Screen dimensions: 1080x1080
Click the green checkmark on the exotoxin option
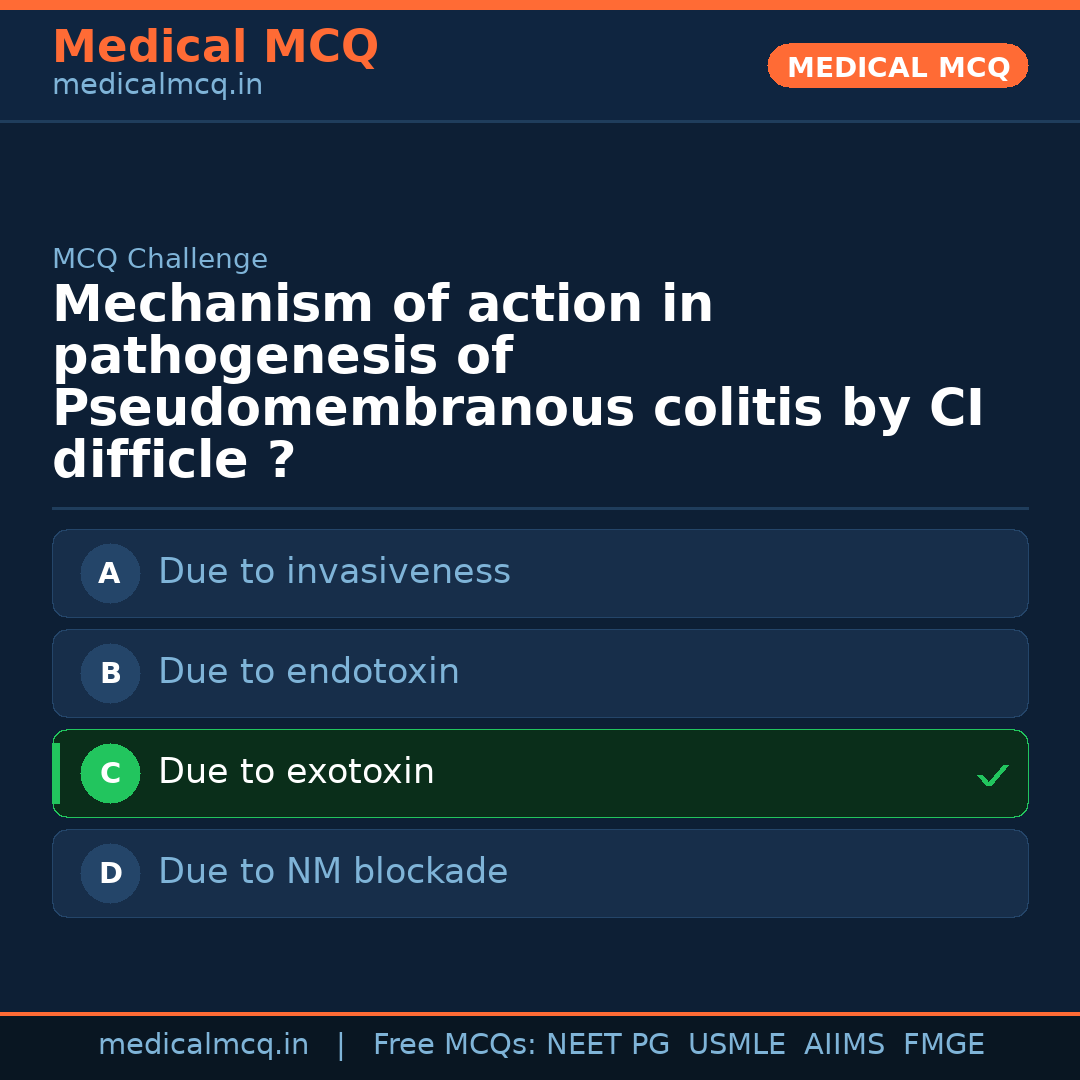point(992,775)
